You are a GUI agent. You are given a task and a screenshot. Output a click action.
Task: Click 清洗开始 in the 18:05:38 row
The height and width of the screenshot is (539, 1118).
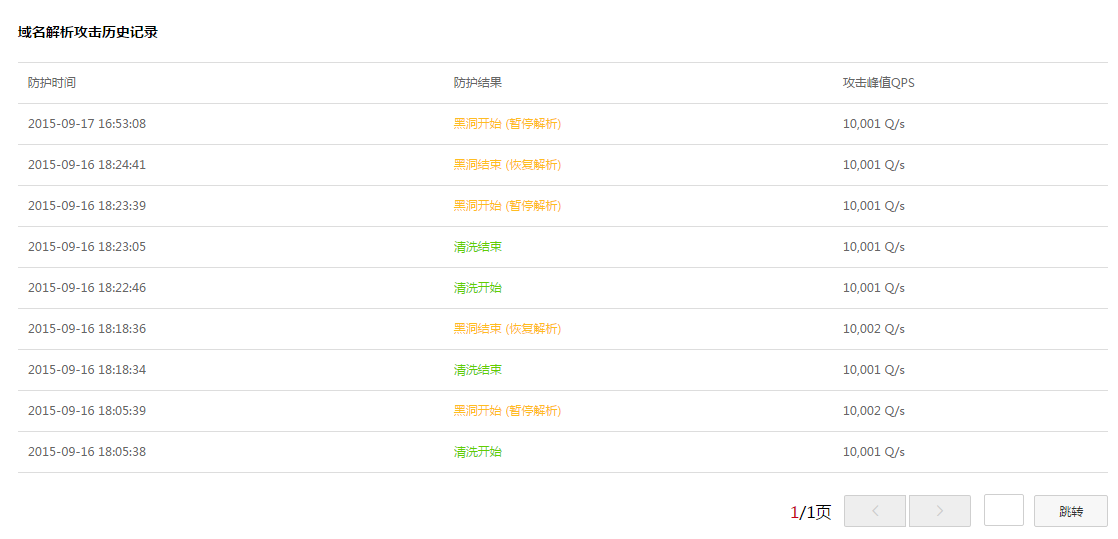tap(477, 452)
